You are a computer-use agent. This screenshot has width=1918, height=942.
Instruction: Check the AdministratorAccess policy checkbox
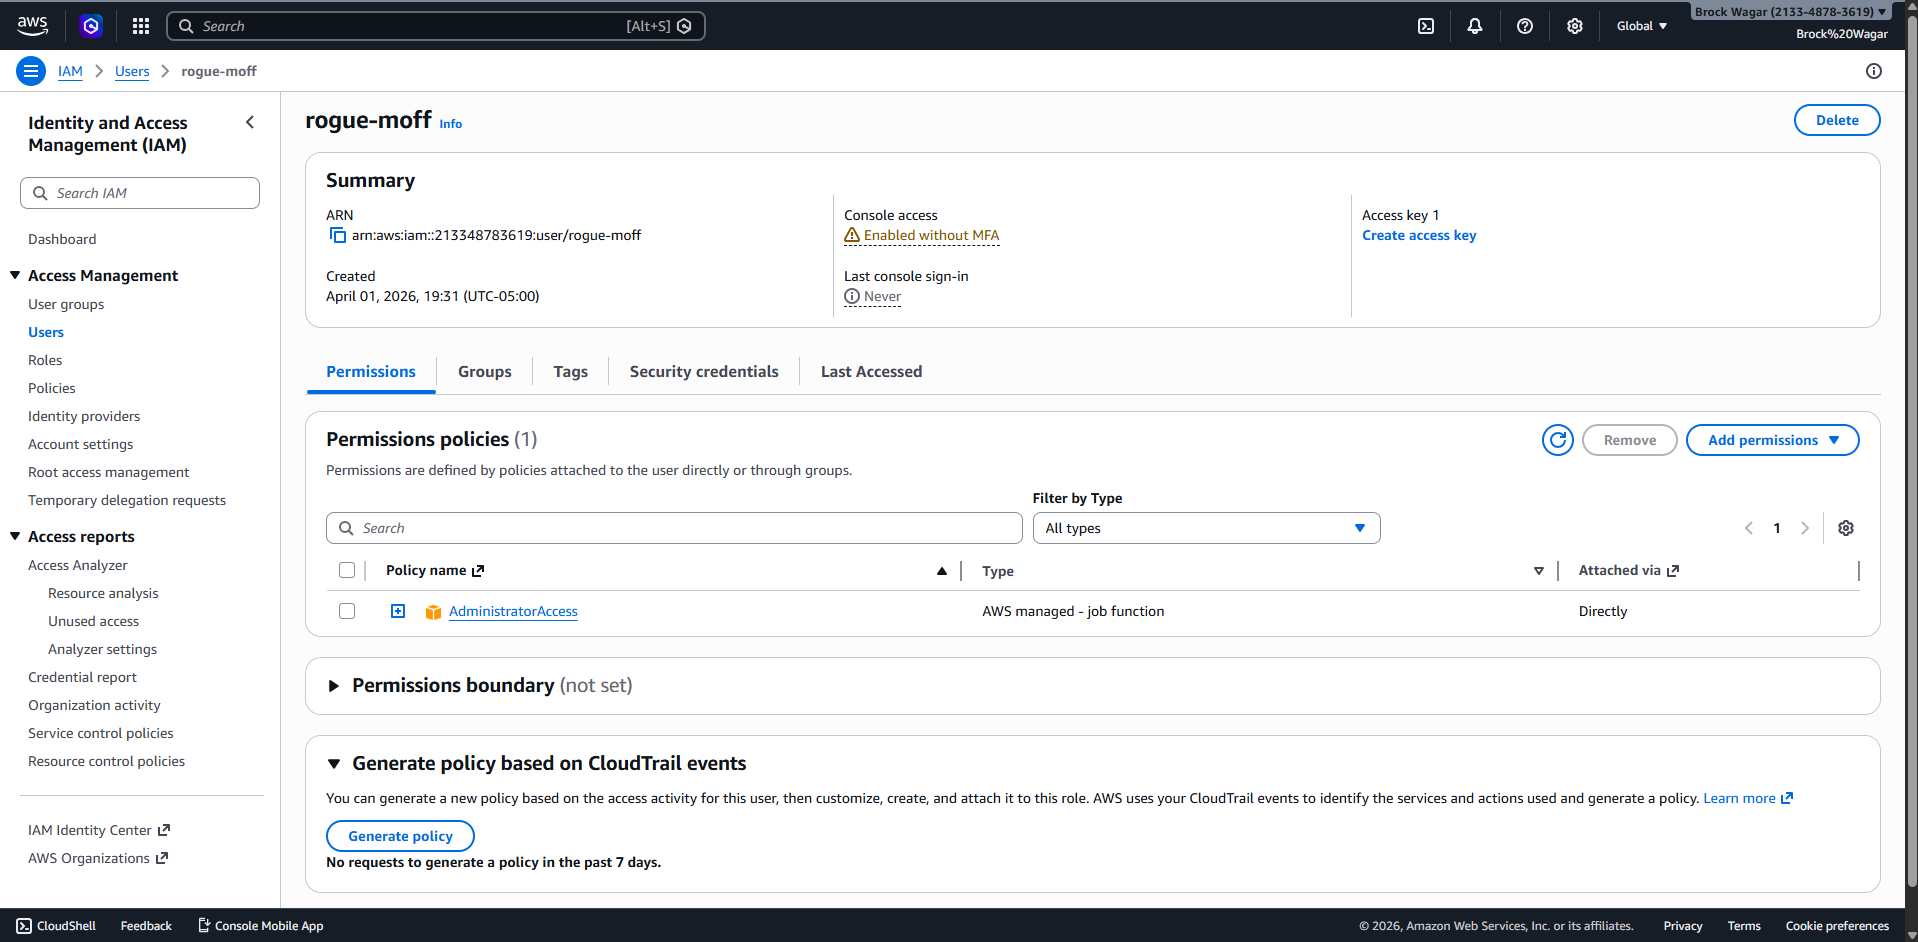(347, 611)
